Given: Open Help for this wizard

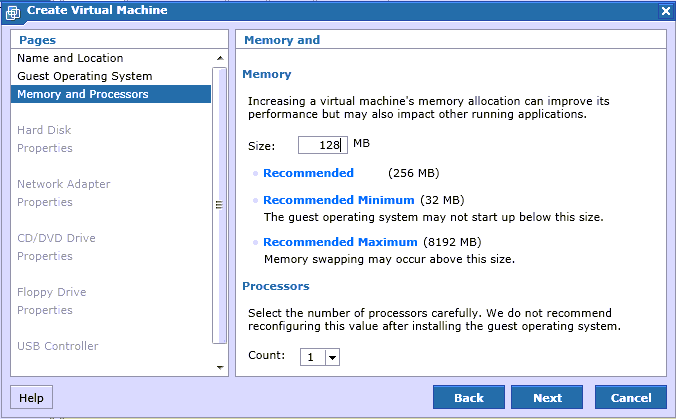Looking at the screenshot, I should 31,397.
